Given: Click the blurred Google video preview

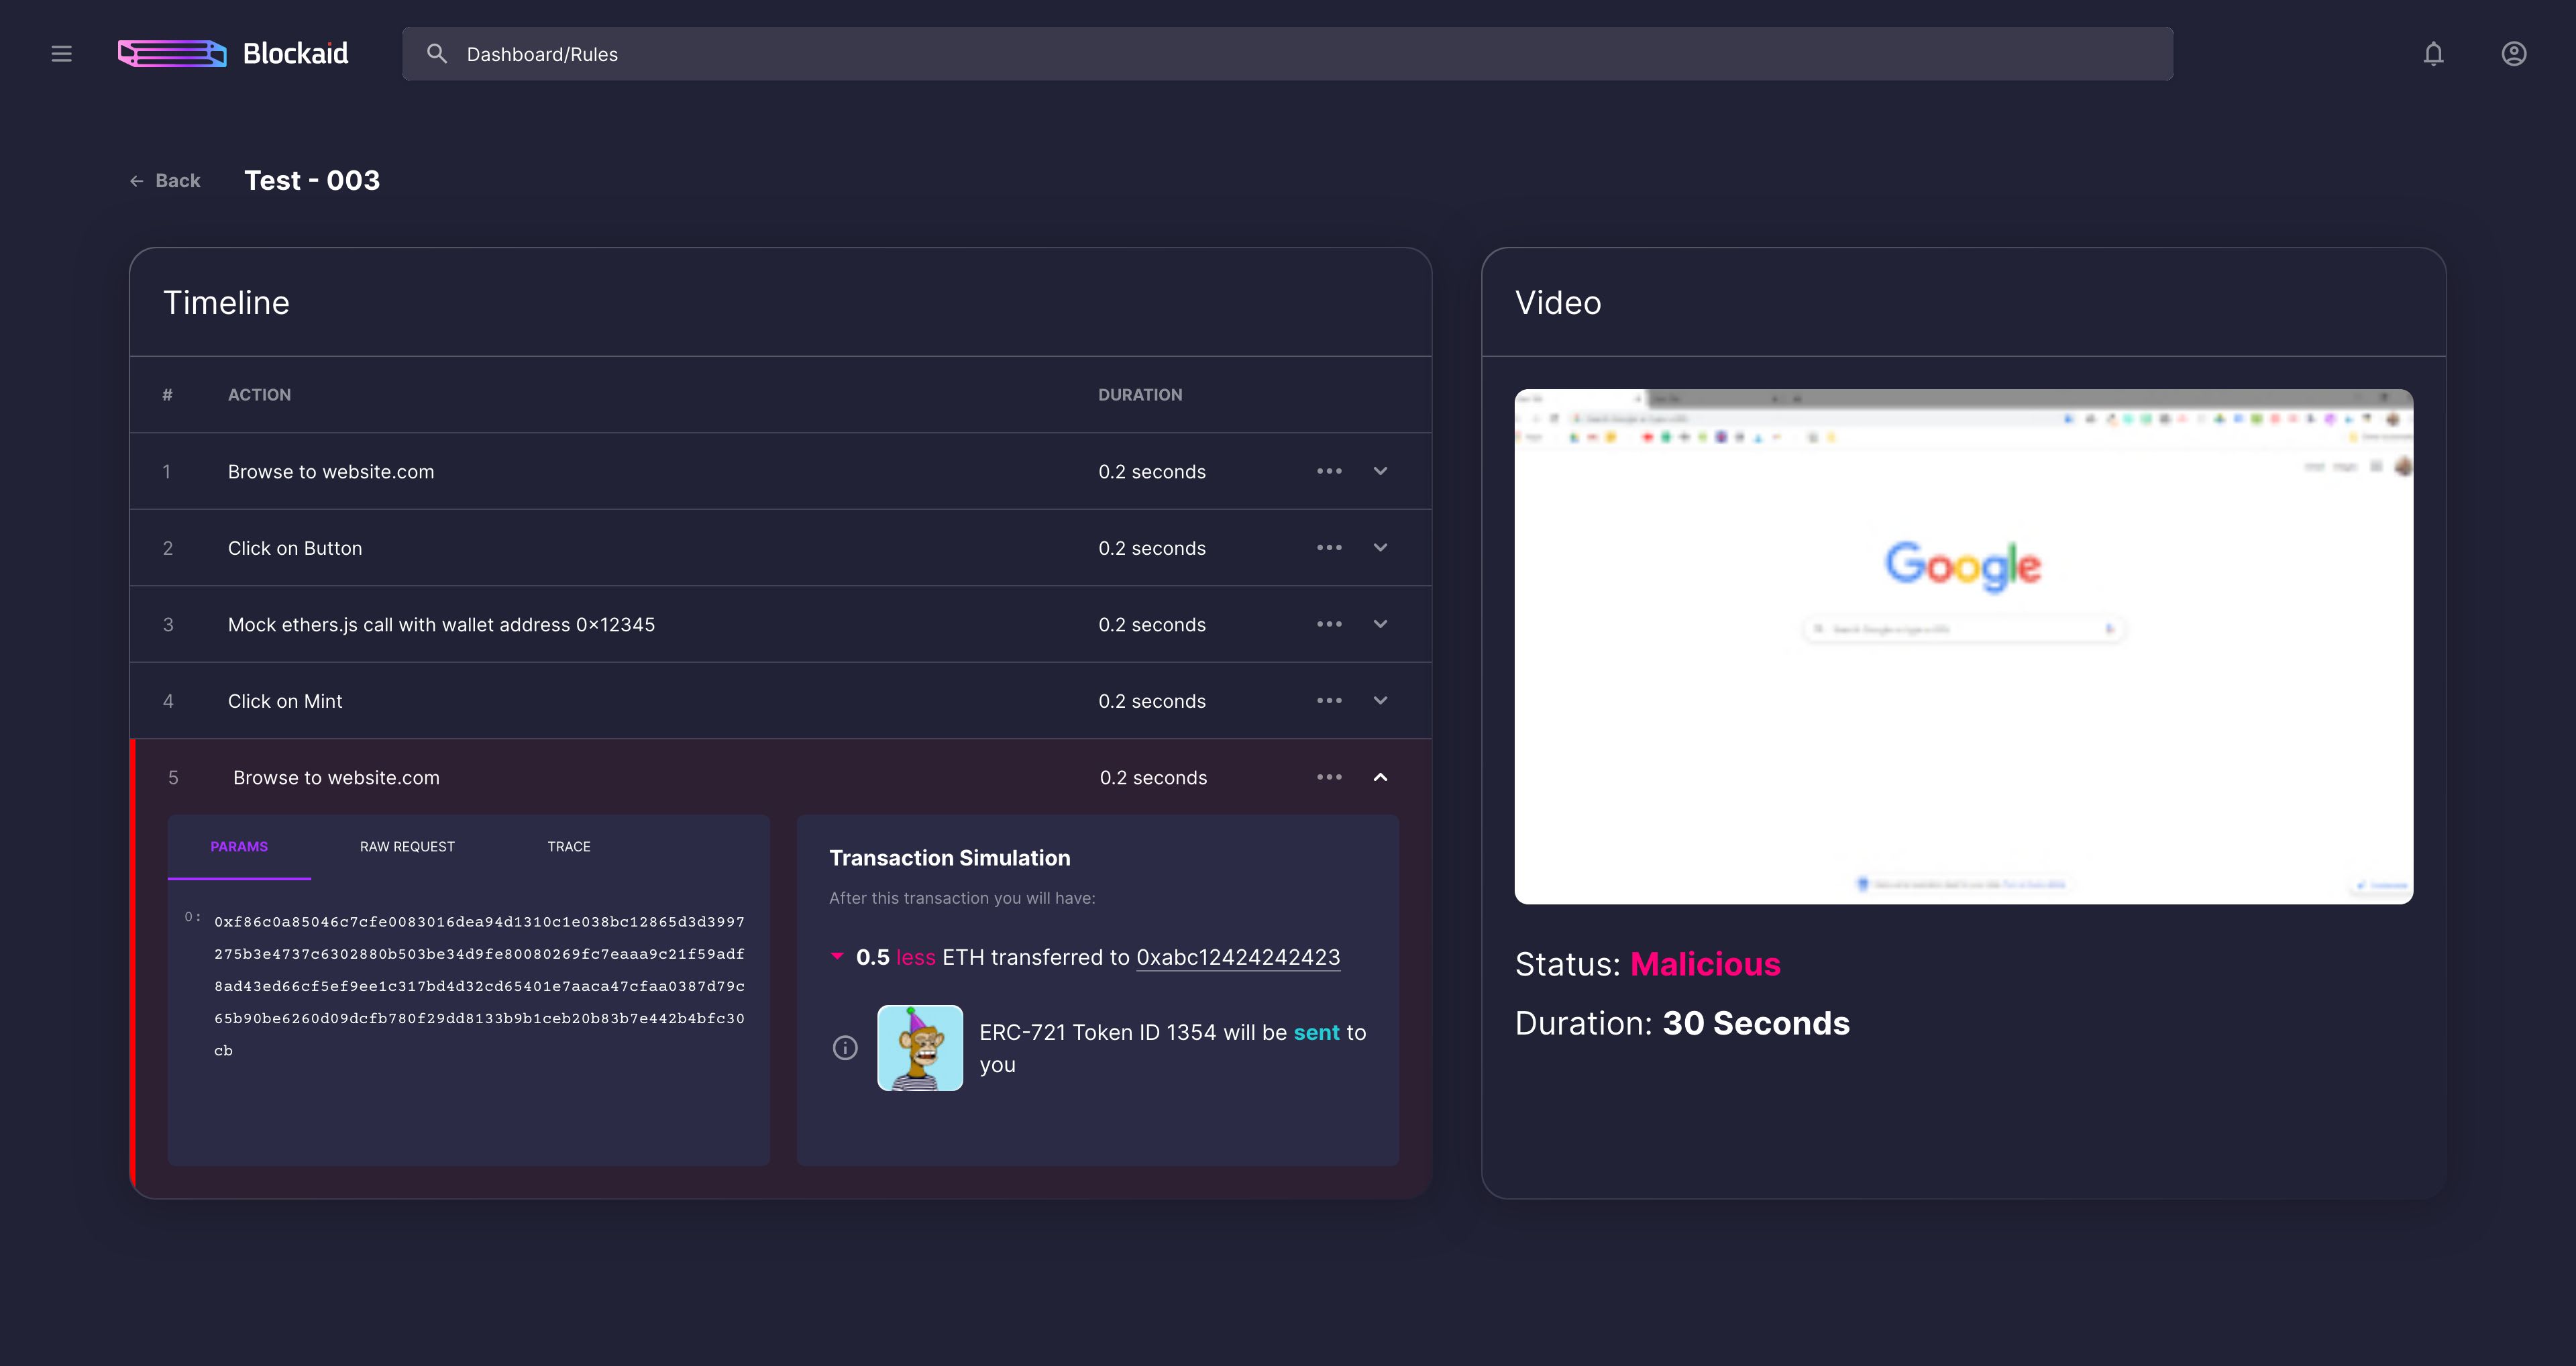Looking at the screenshot, I should [1963, 646].
